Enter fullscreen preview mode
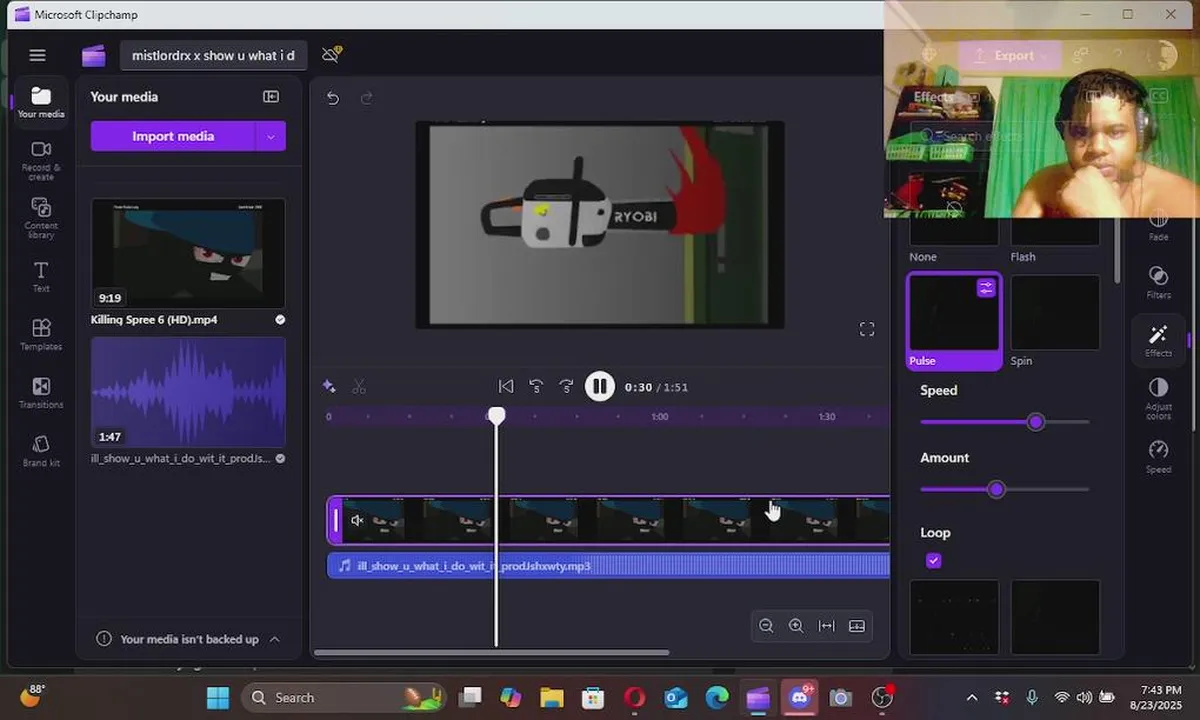The image size is (1200, 720). (867, 329)
